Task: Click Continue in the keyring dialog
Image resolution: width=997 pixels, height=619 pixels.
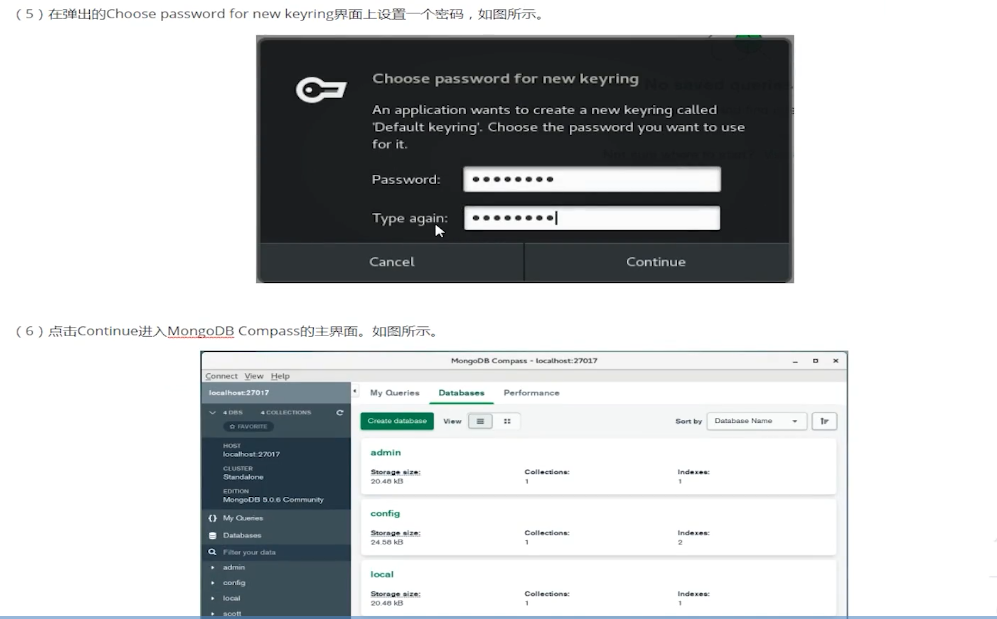Action: click(x=656, y=262)
